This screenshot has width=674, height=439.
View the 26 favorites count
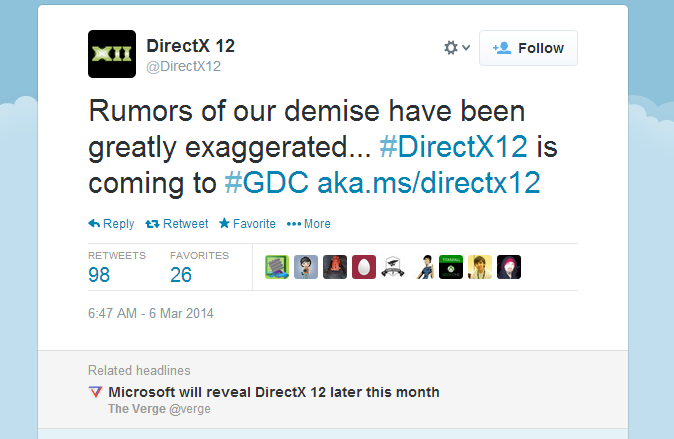coord(181,275)
